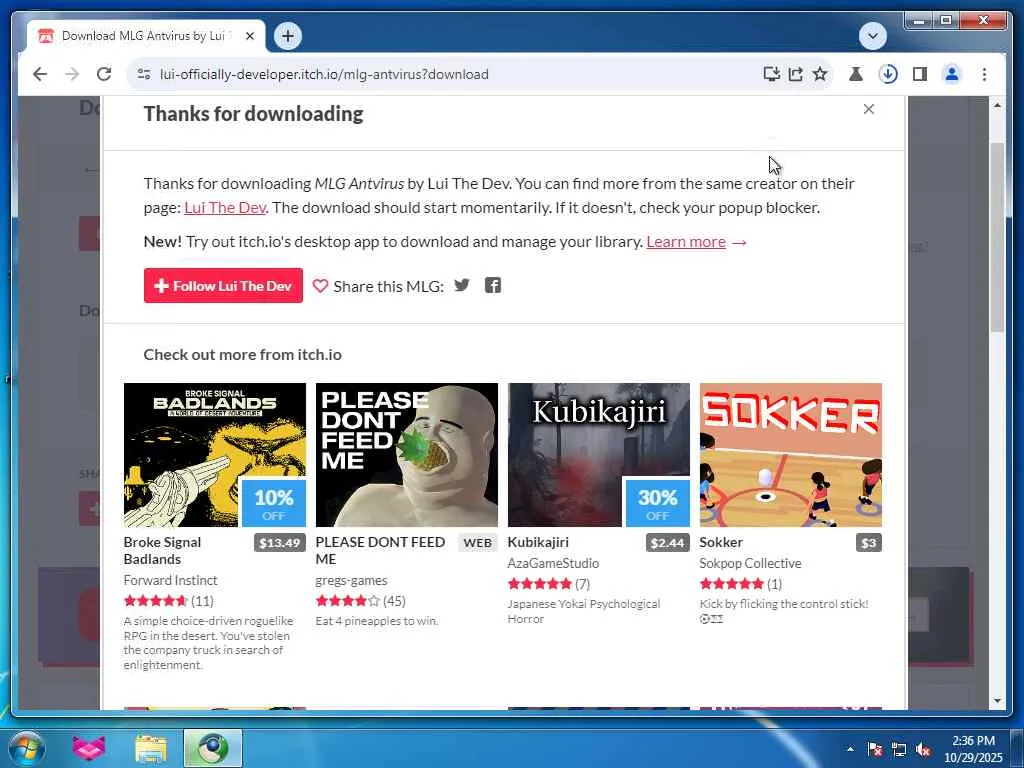
Task: Toggle the browser side panel
Action: click(x=920, y=74)
